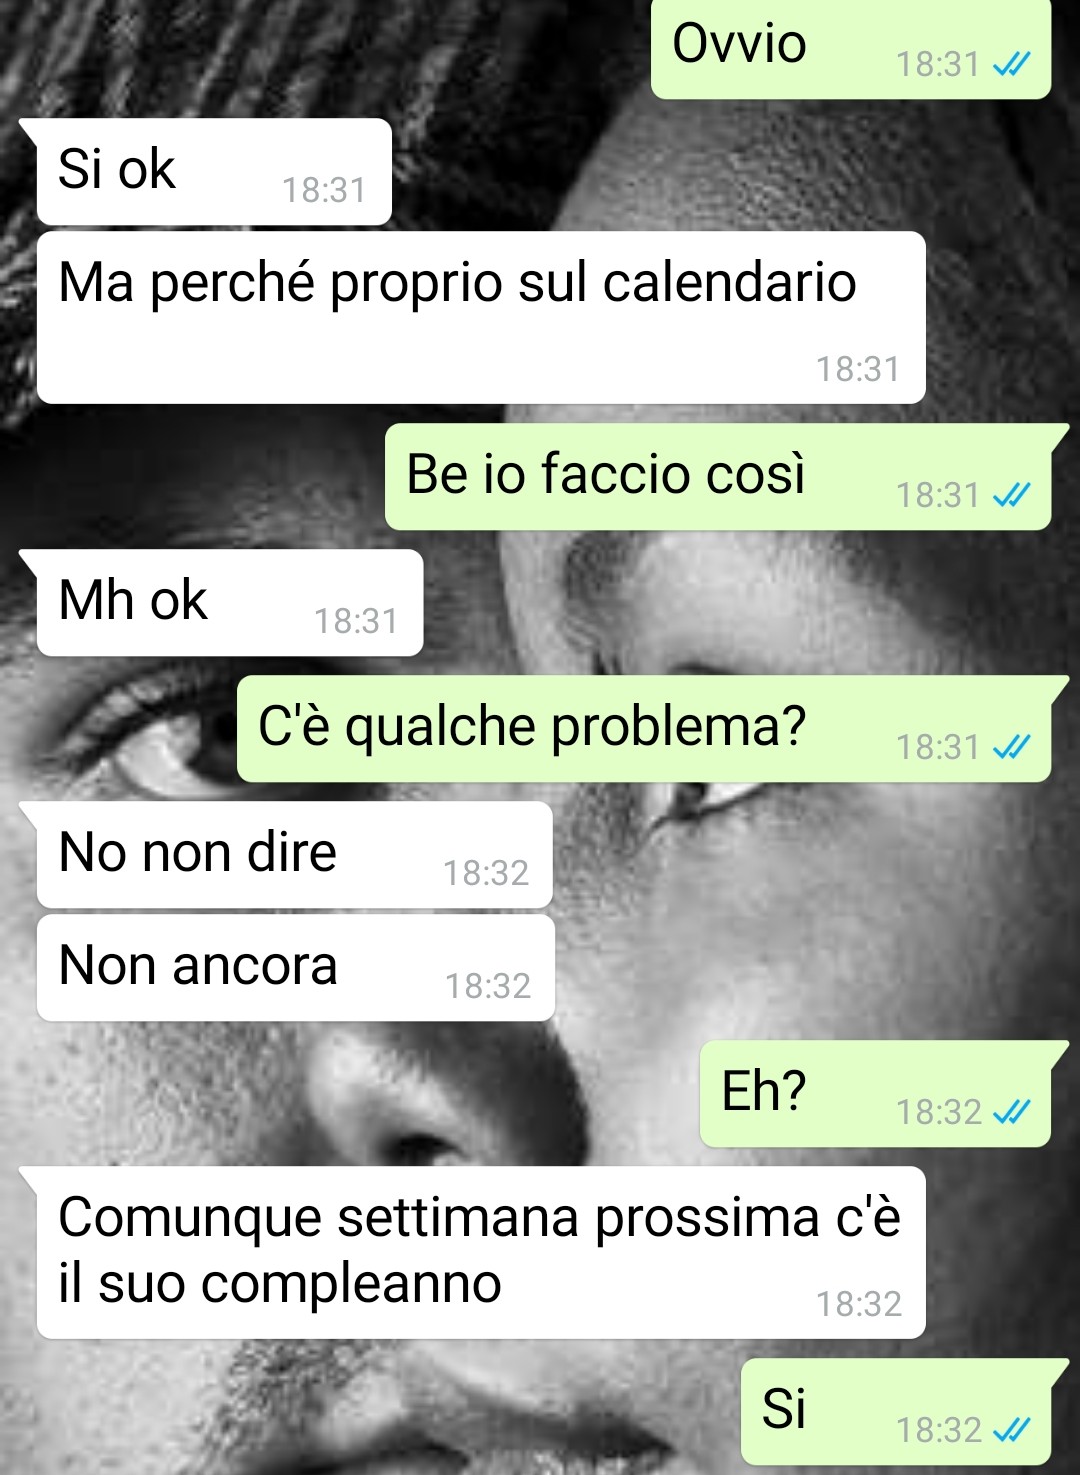The image size is (1080, 1475).
Task: Select the 'Non ancora' received message
Action: click(296, 968)
